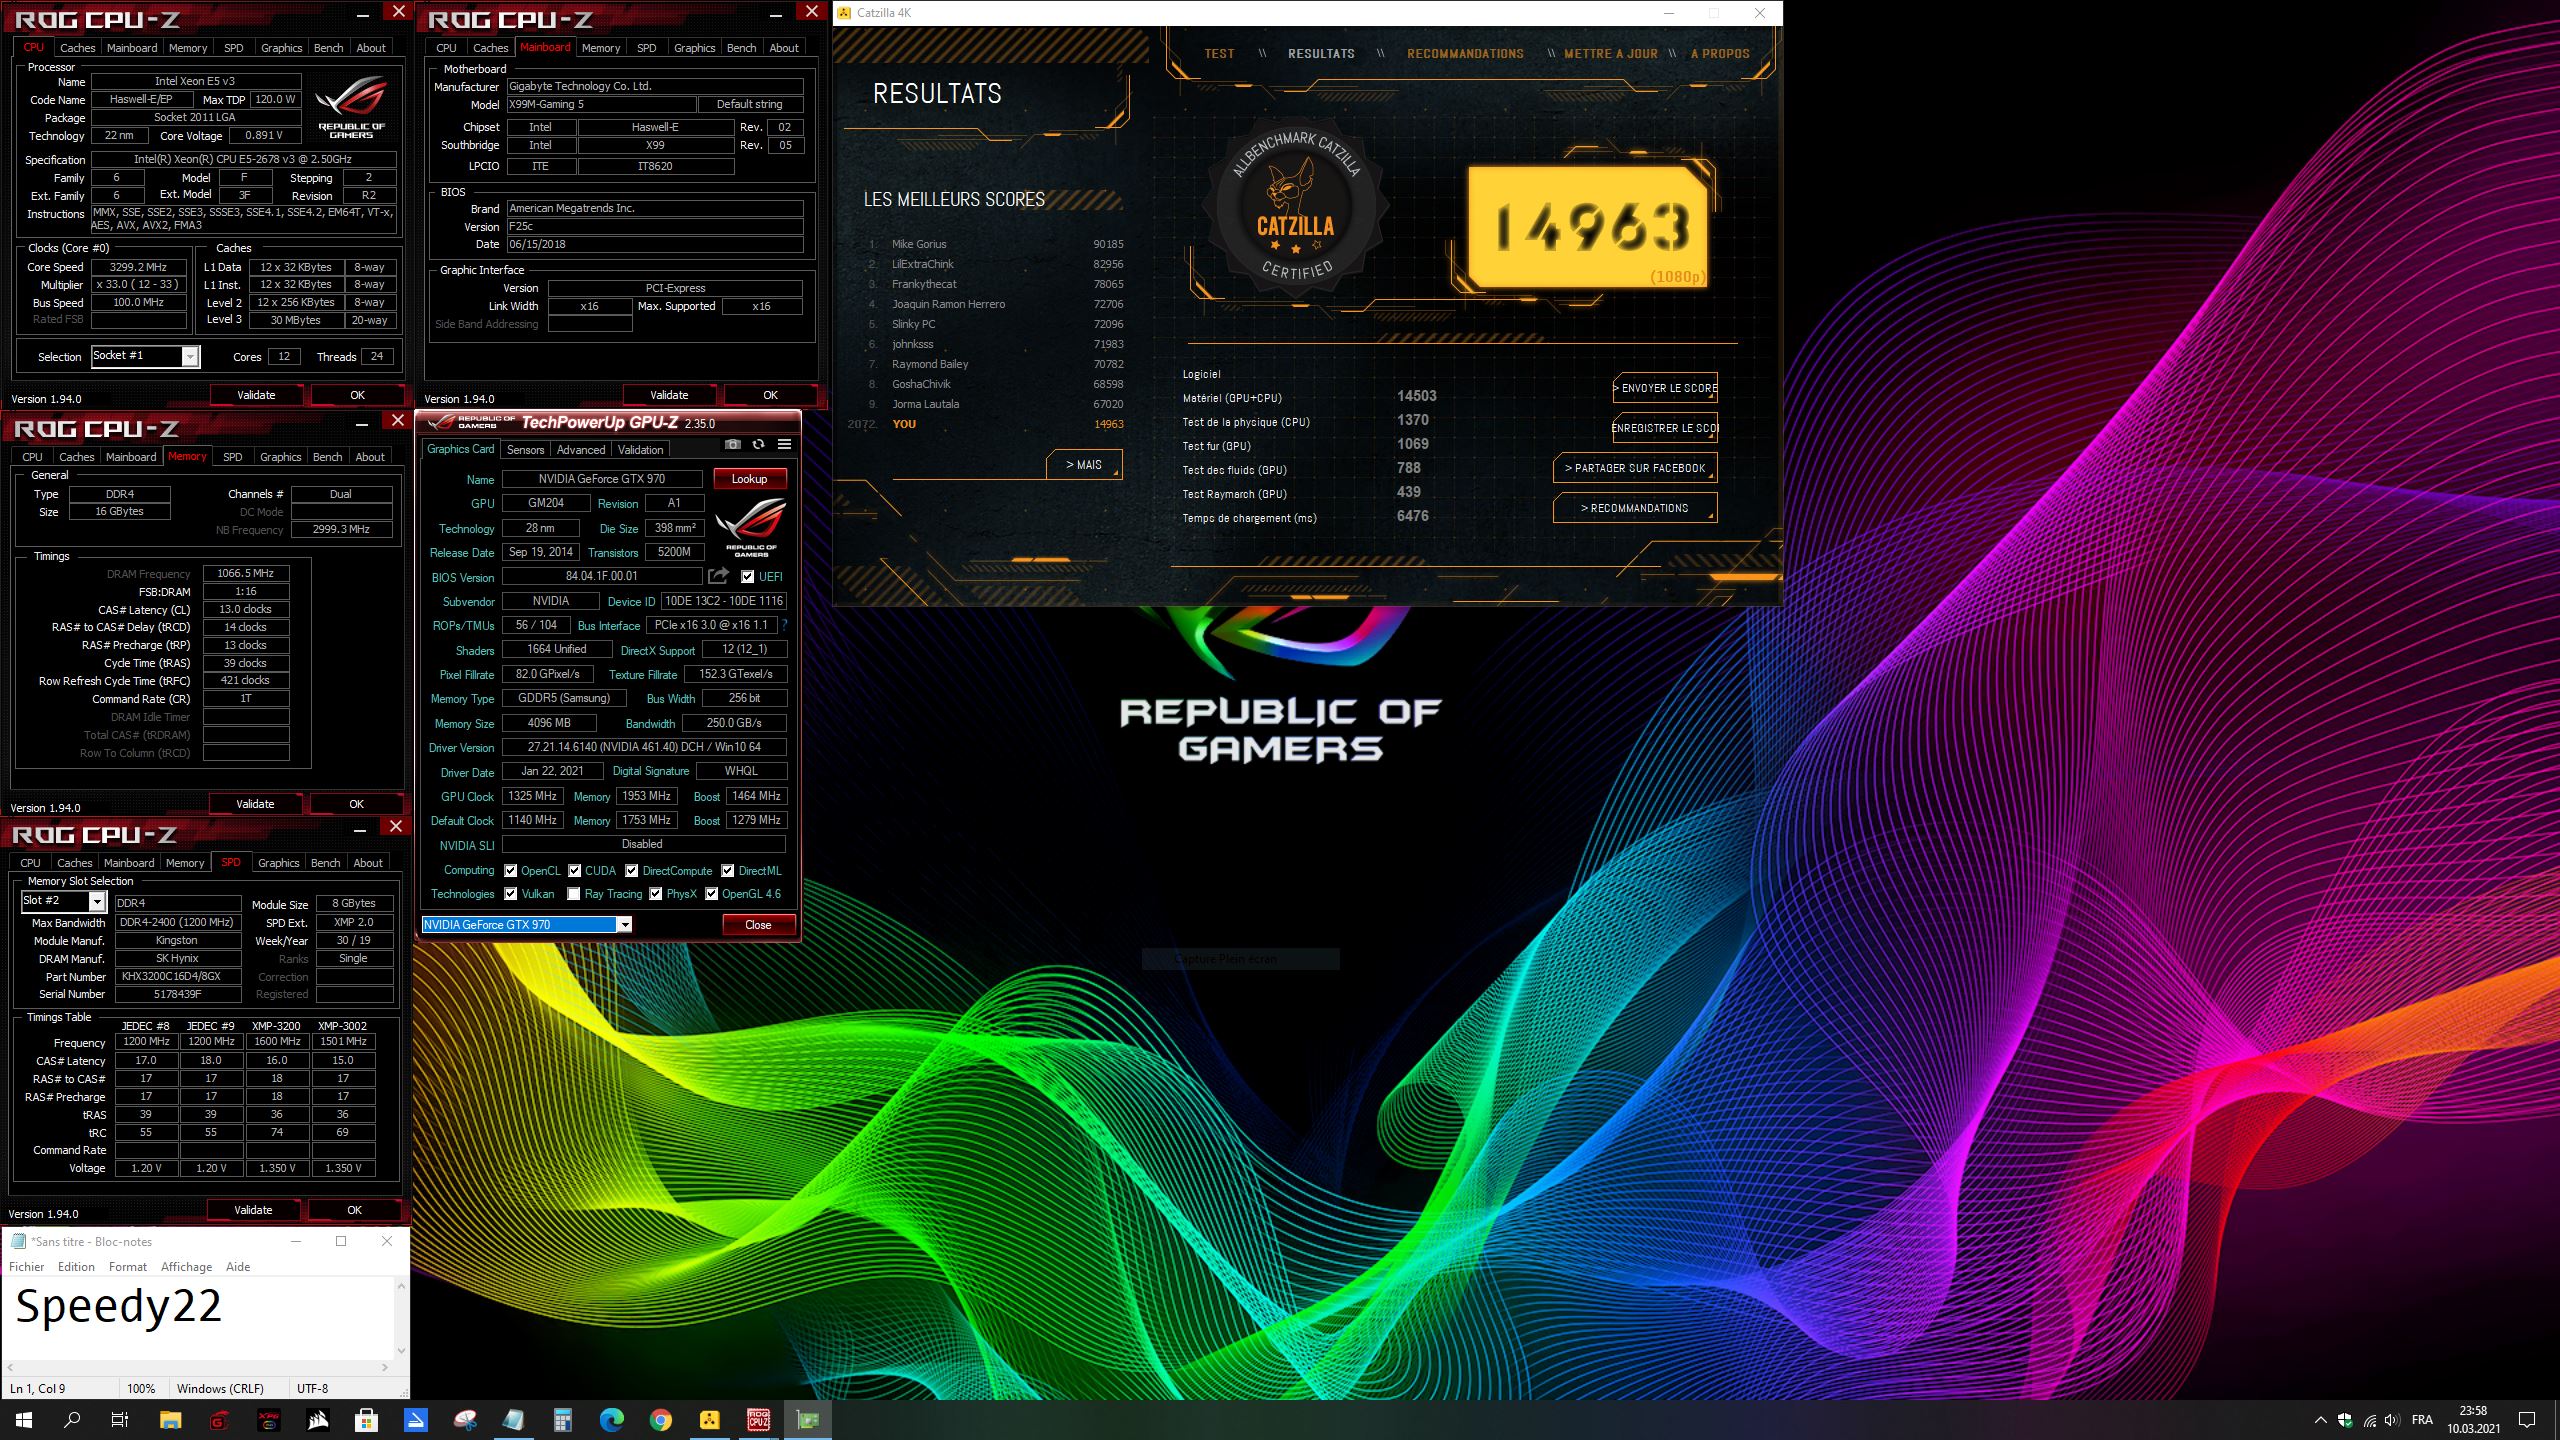The image size is (2560, 1440).
Task: Click the Lookup button in GPU-Z
Action: click(749, 478)
